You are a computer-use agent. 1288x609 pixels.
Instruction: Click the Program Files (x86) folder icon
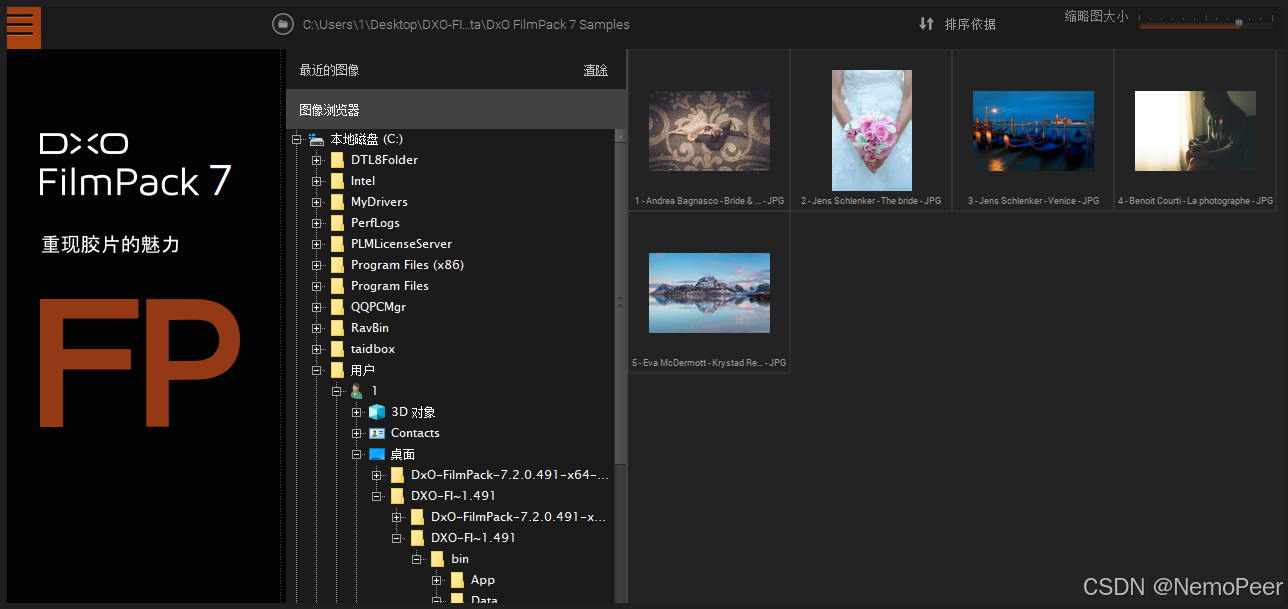337,265
